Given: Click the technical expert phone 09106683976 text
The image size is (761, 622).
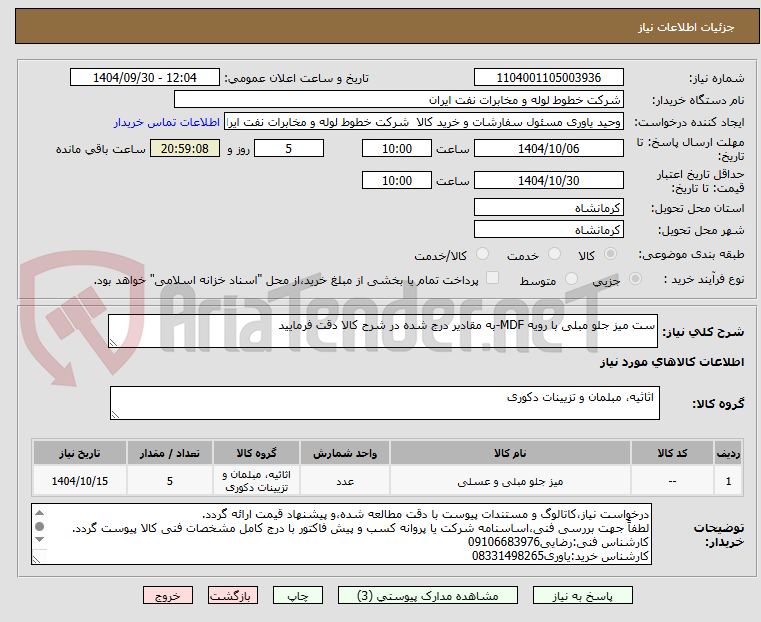Looking at the screenshot, I should [x=504, y=542].
